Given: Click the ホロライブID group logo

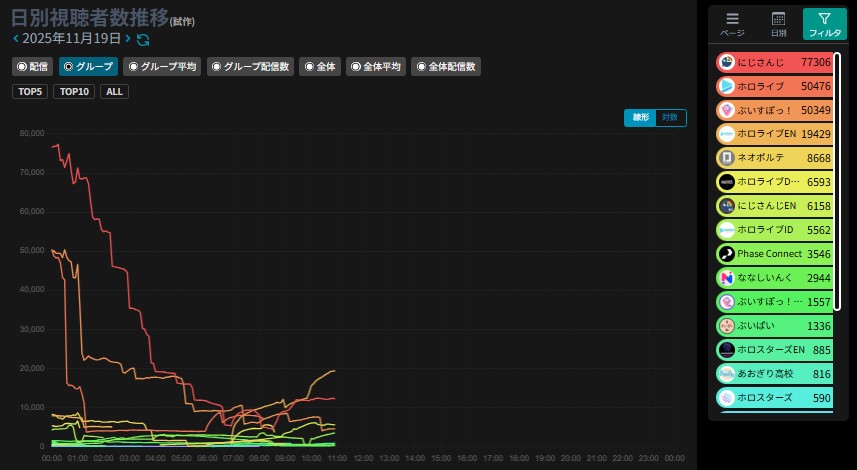Looking at the screenshot, I should 726,230.
